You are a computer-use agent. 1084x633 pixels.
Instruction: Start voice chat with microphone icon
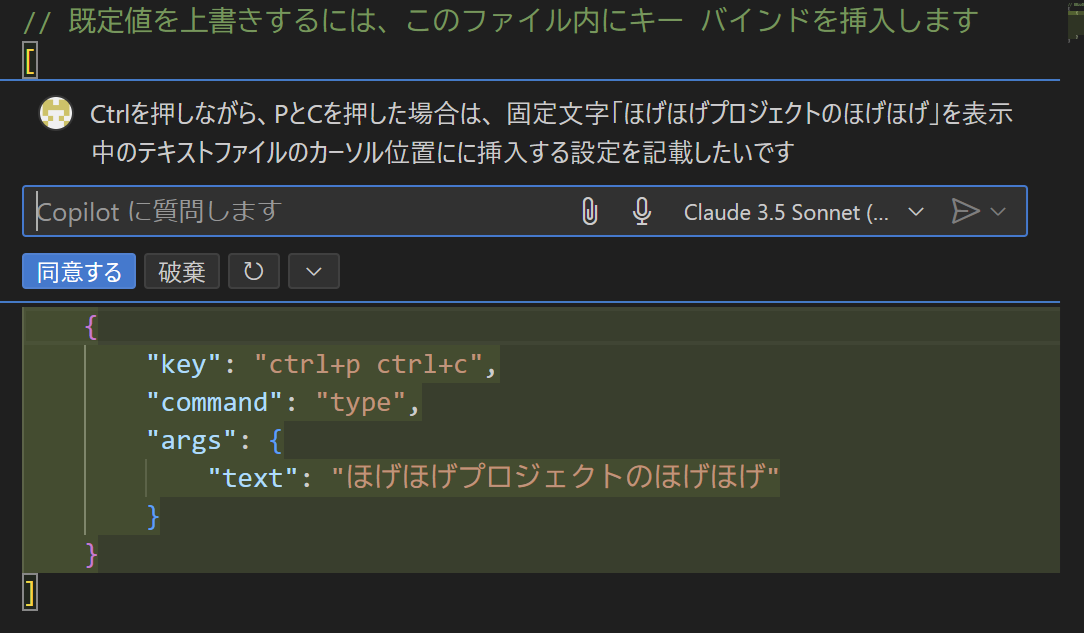pos(642,211)
